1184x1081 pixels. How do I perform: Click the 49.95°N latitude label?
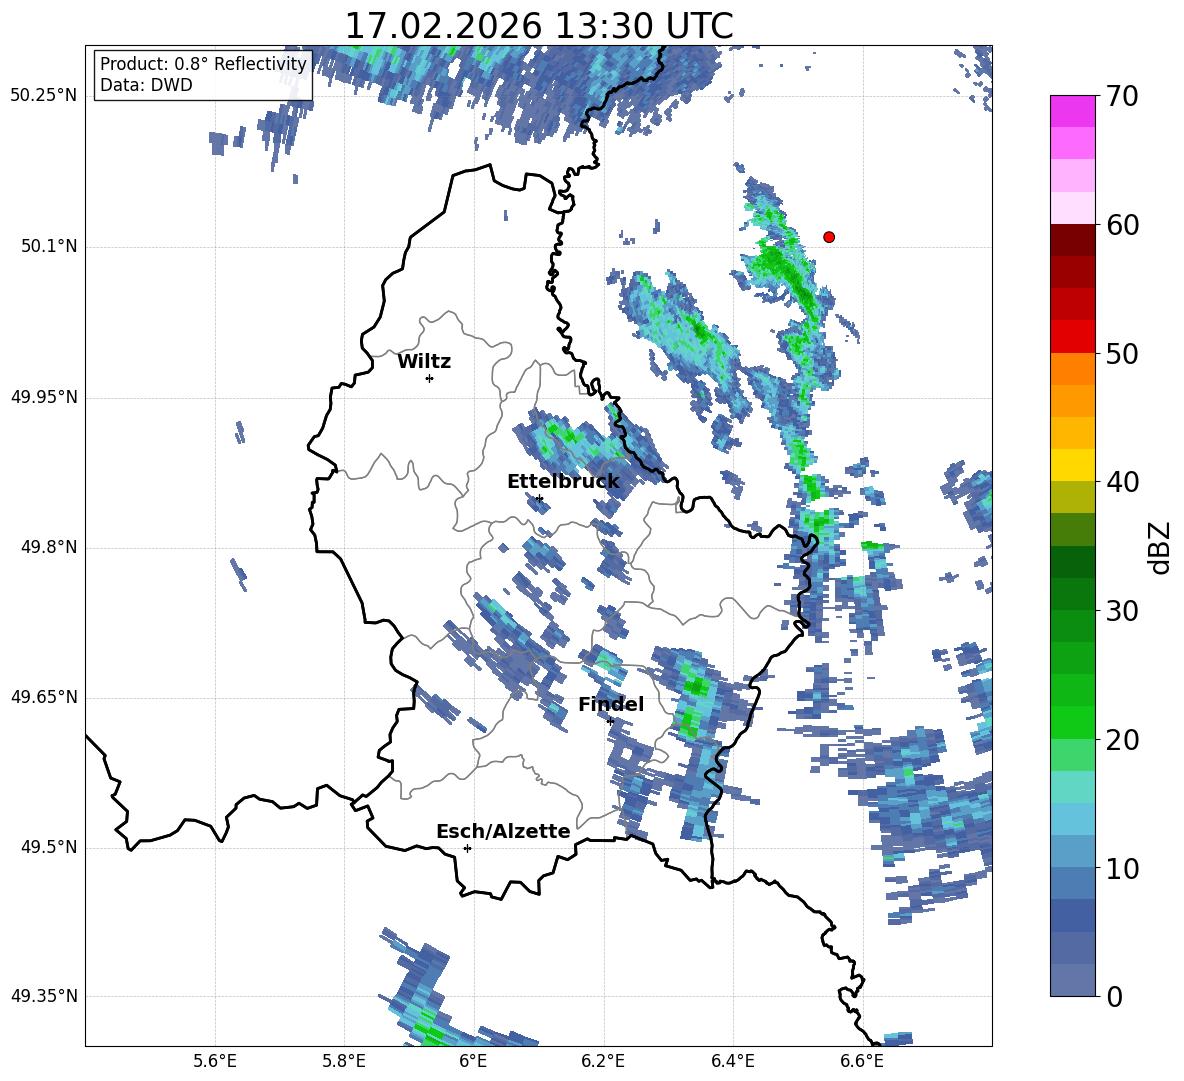coord(44,396)
